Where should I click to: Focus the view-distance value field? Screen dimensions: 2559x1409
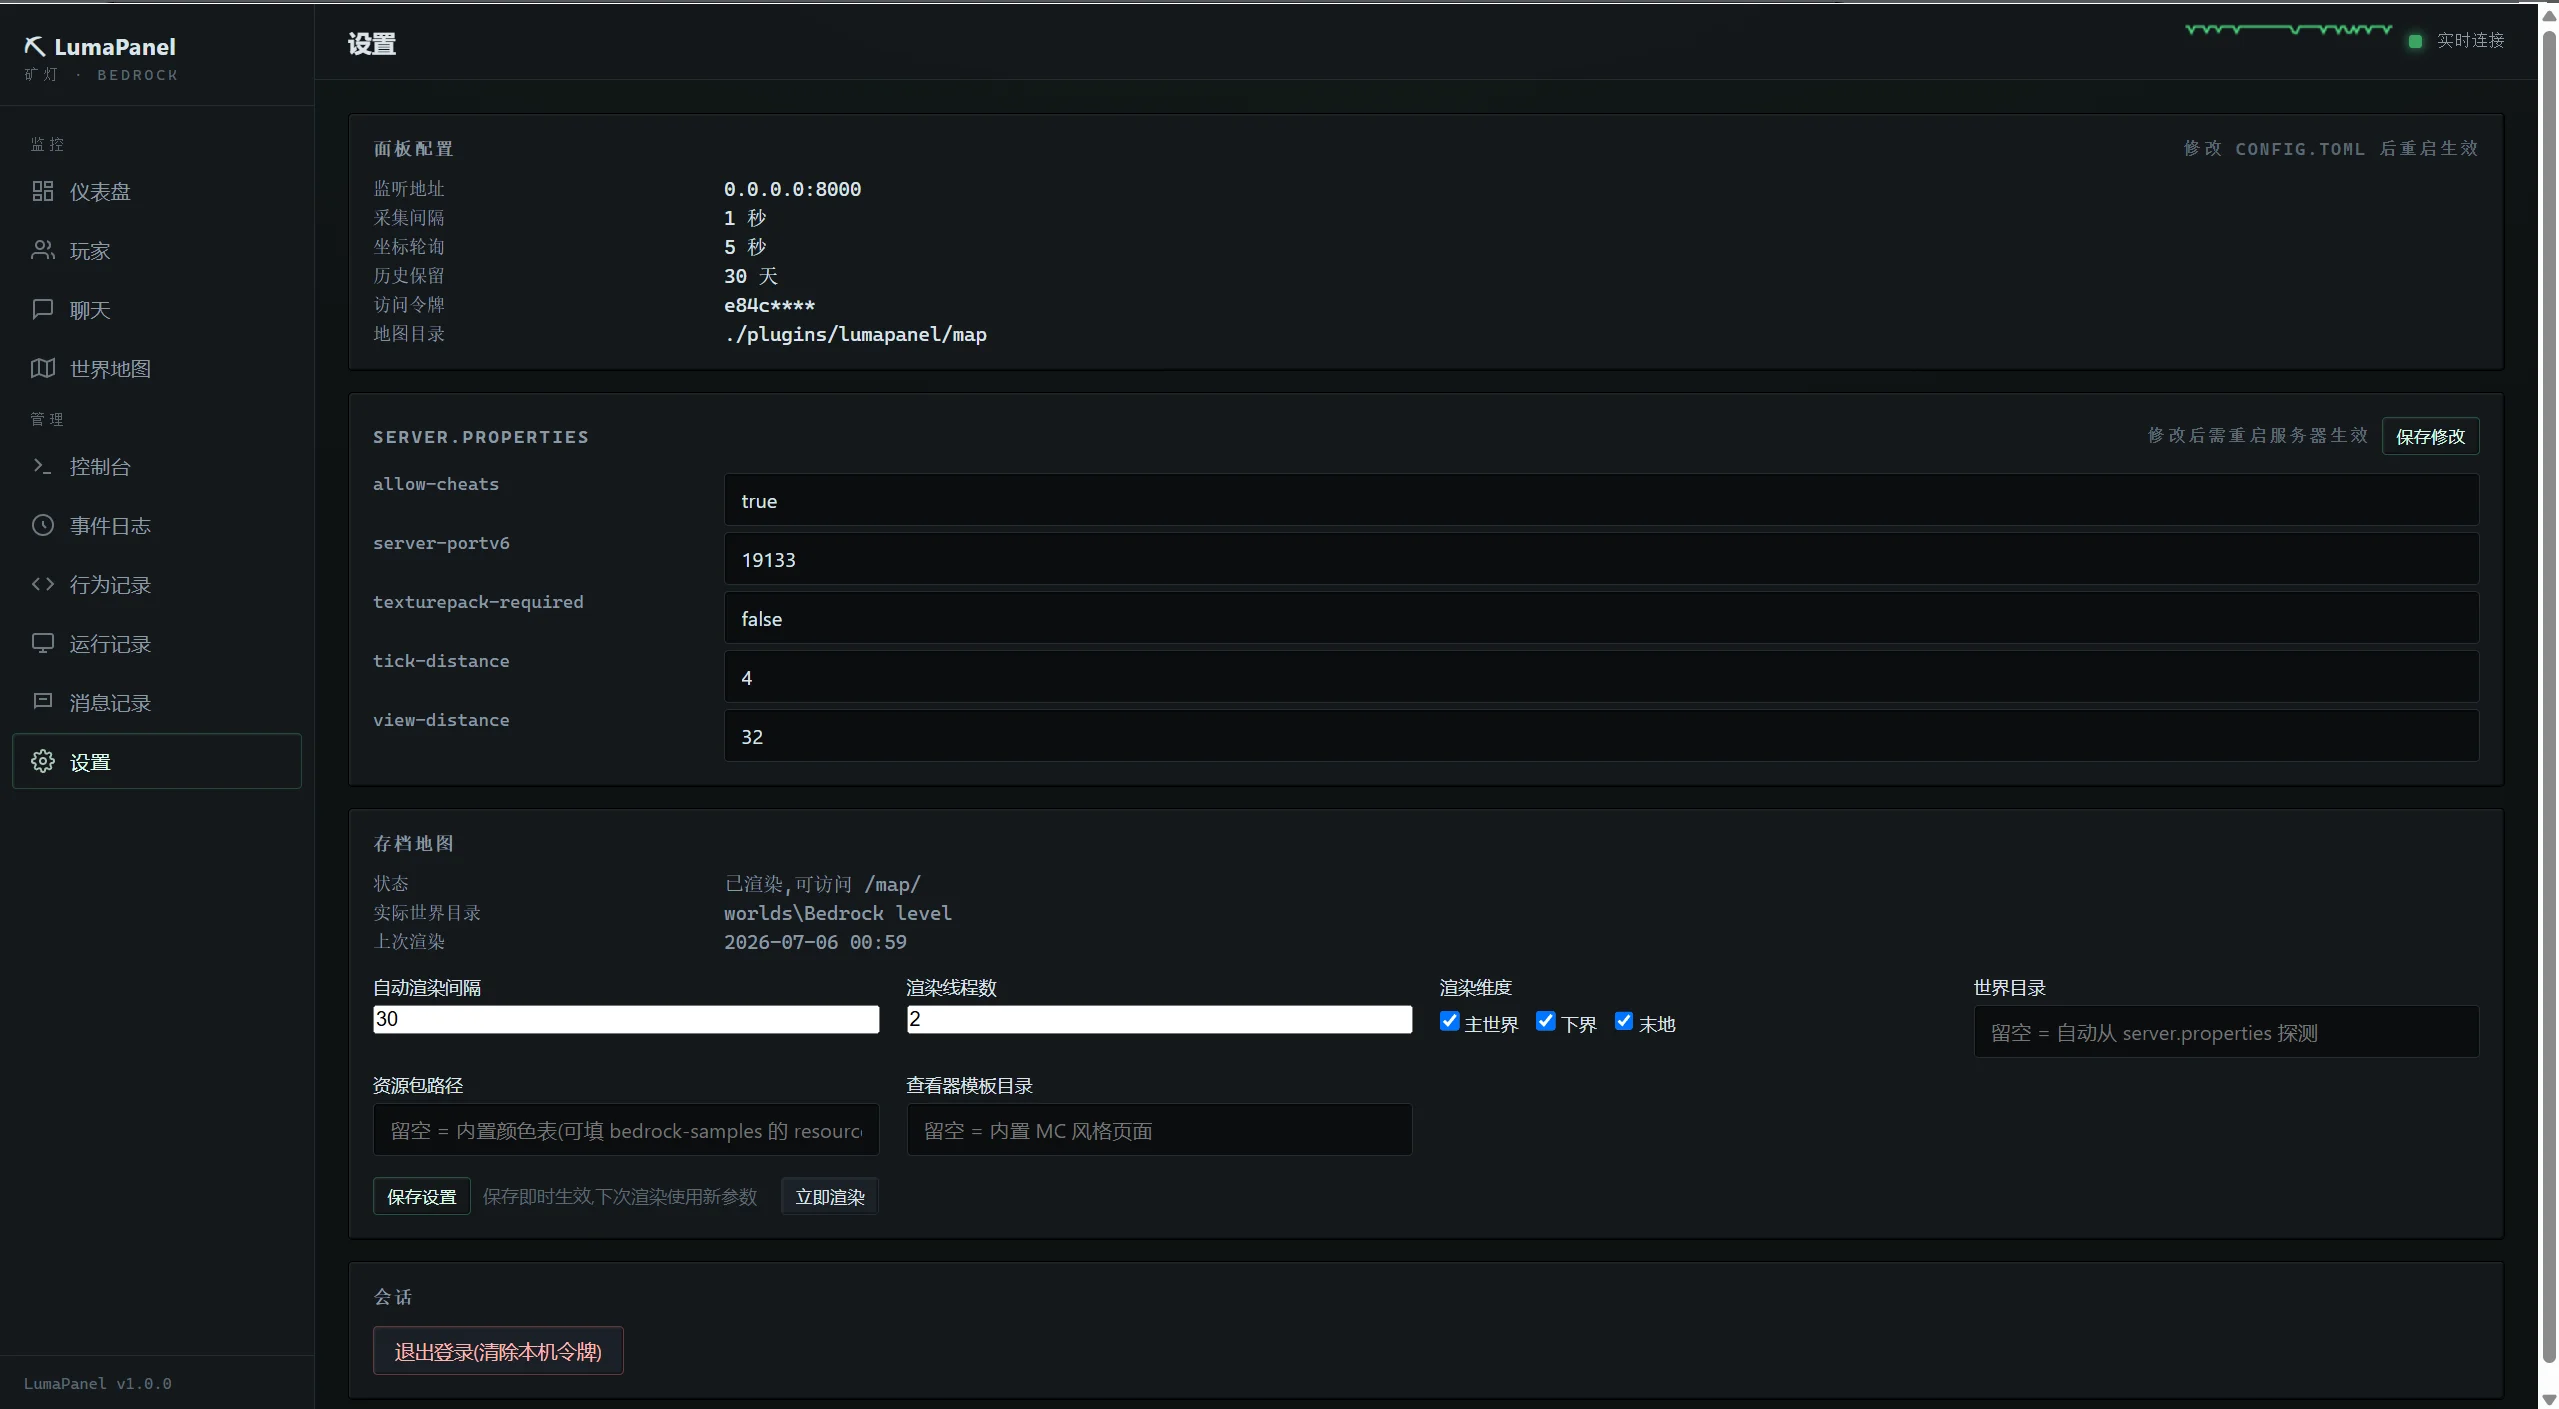(x=1601, y=736)
